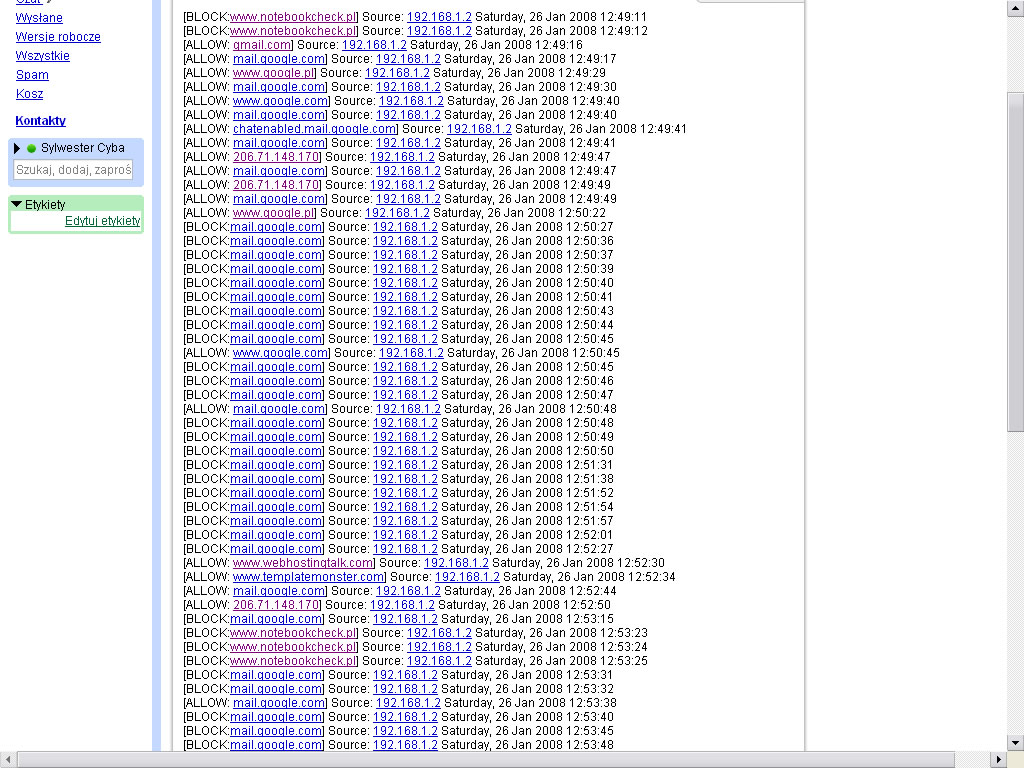Open mail.google.com link at 12:49:17

(279, 59)
